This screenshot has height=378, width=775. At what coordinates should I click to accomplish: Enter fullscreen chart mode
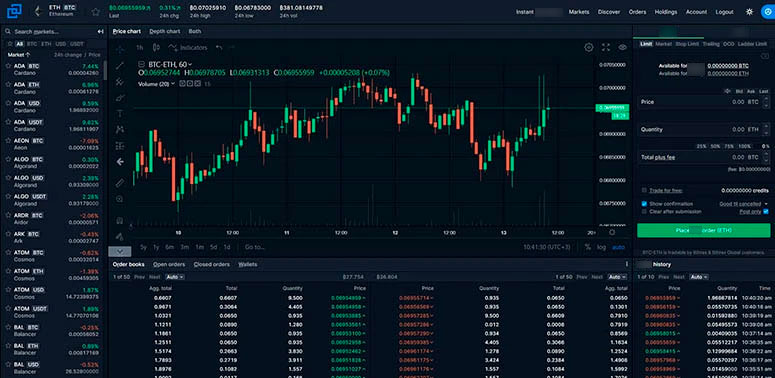click(x=606, y=47)
